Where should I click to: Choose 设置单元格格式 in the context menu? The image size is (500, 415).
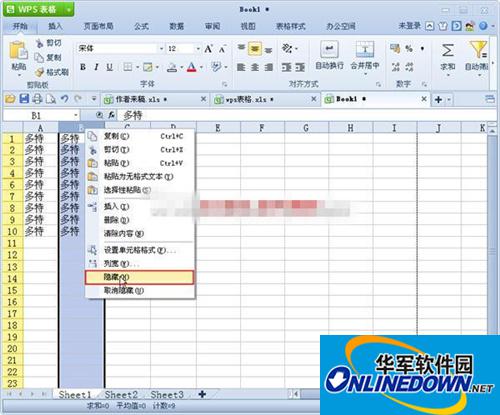click(140, 250)
